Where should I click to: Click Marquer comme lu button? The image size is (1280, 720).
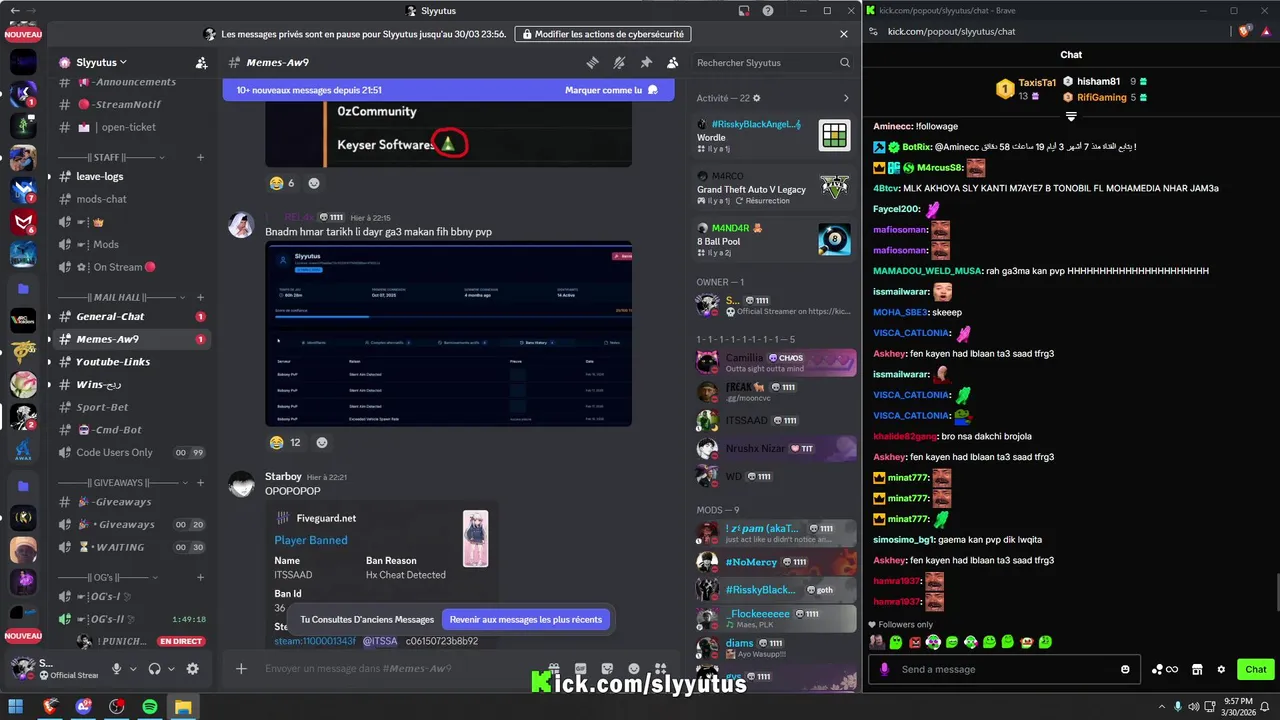click(x=611, y=90)
